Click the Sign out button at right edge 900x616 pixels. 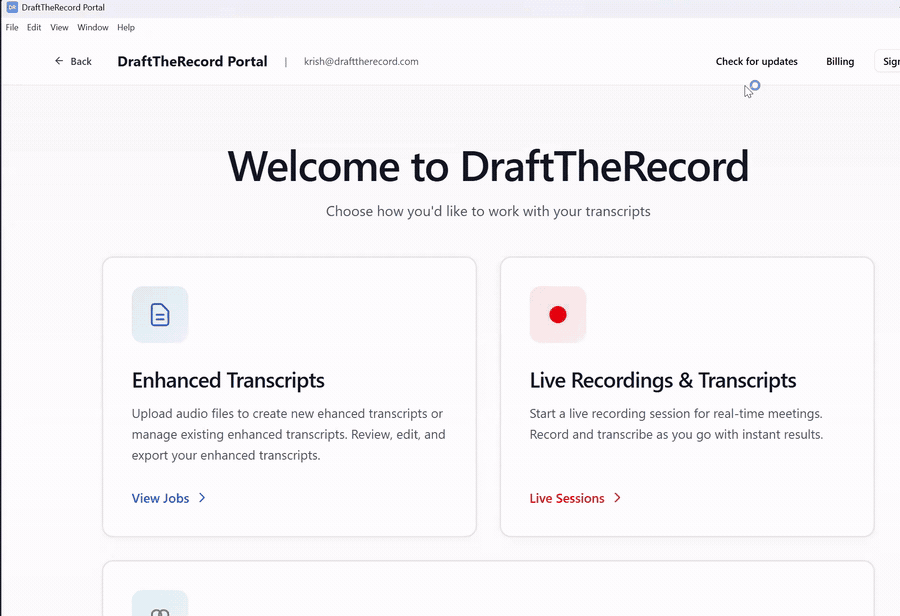[x=887, y=61]
